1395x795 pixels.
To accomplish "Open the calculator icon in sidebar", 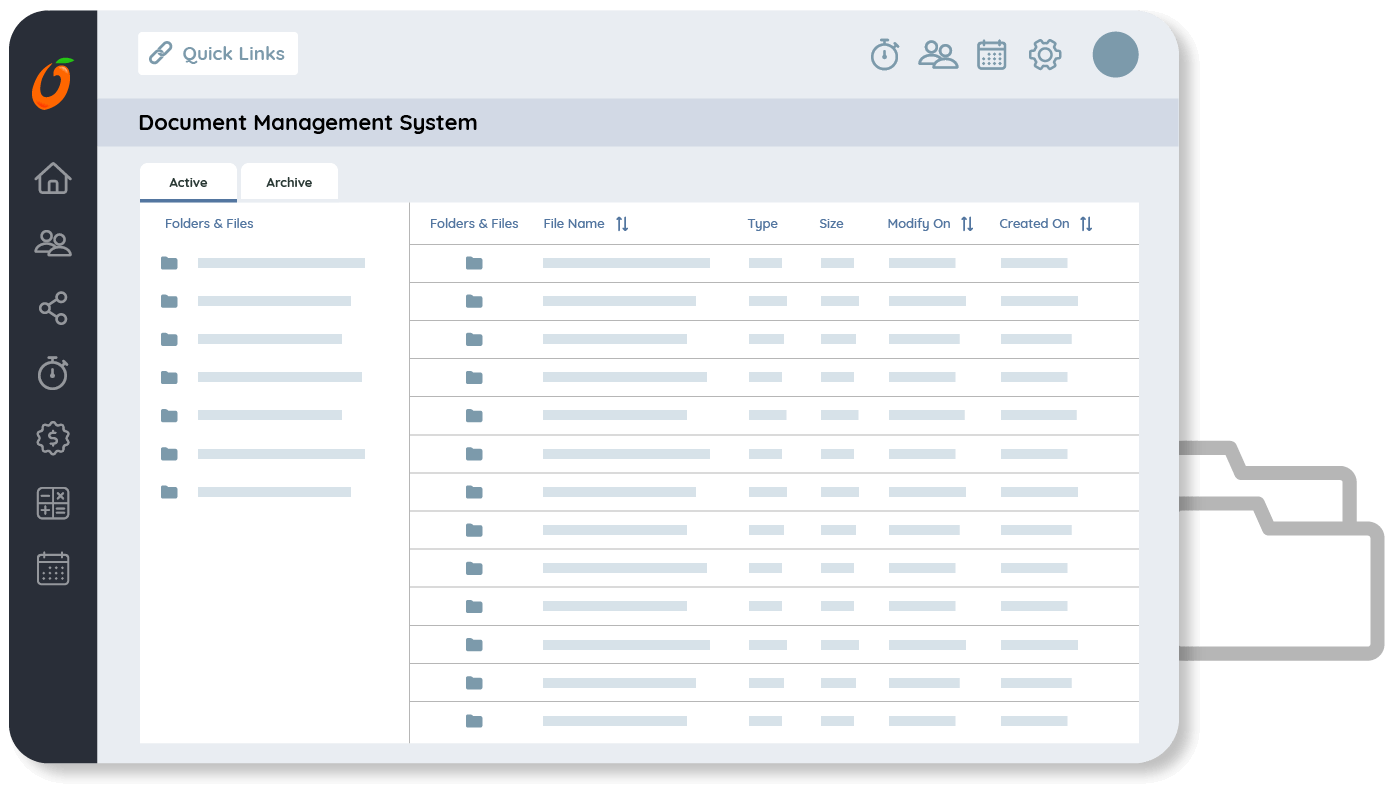I will coord(53,503).
